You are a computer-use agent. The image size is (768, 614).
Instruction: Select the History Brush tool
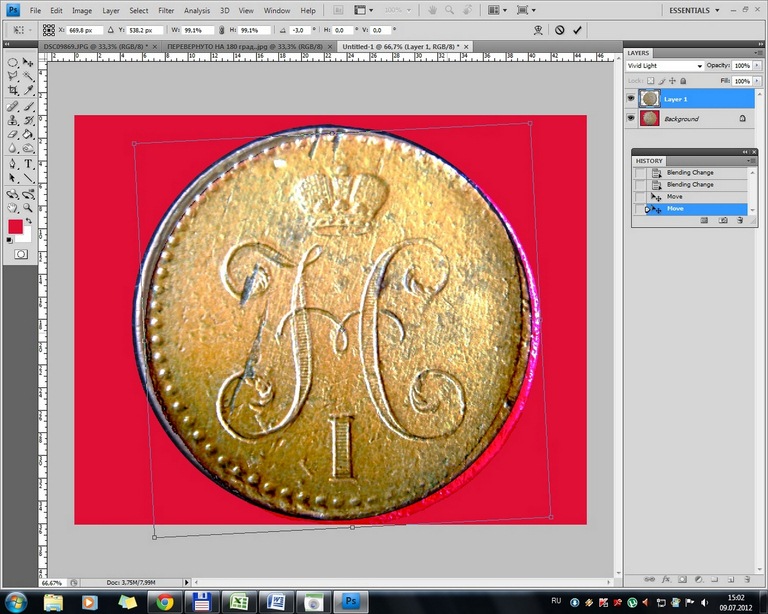[28, 120]
